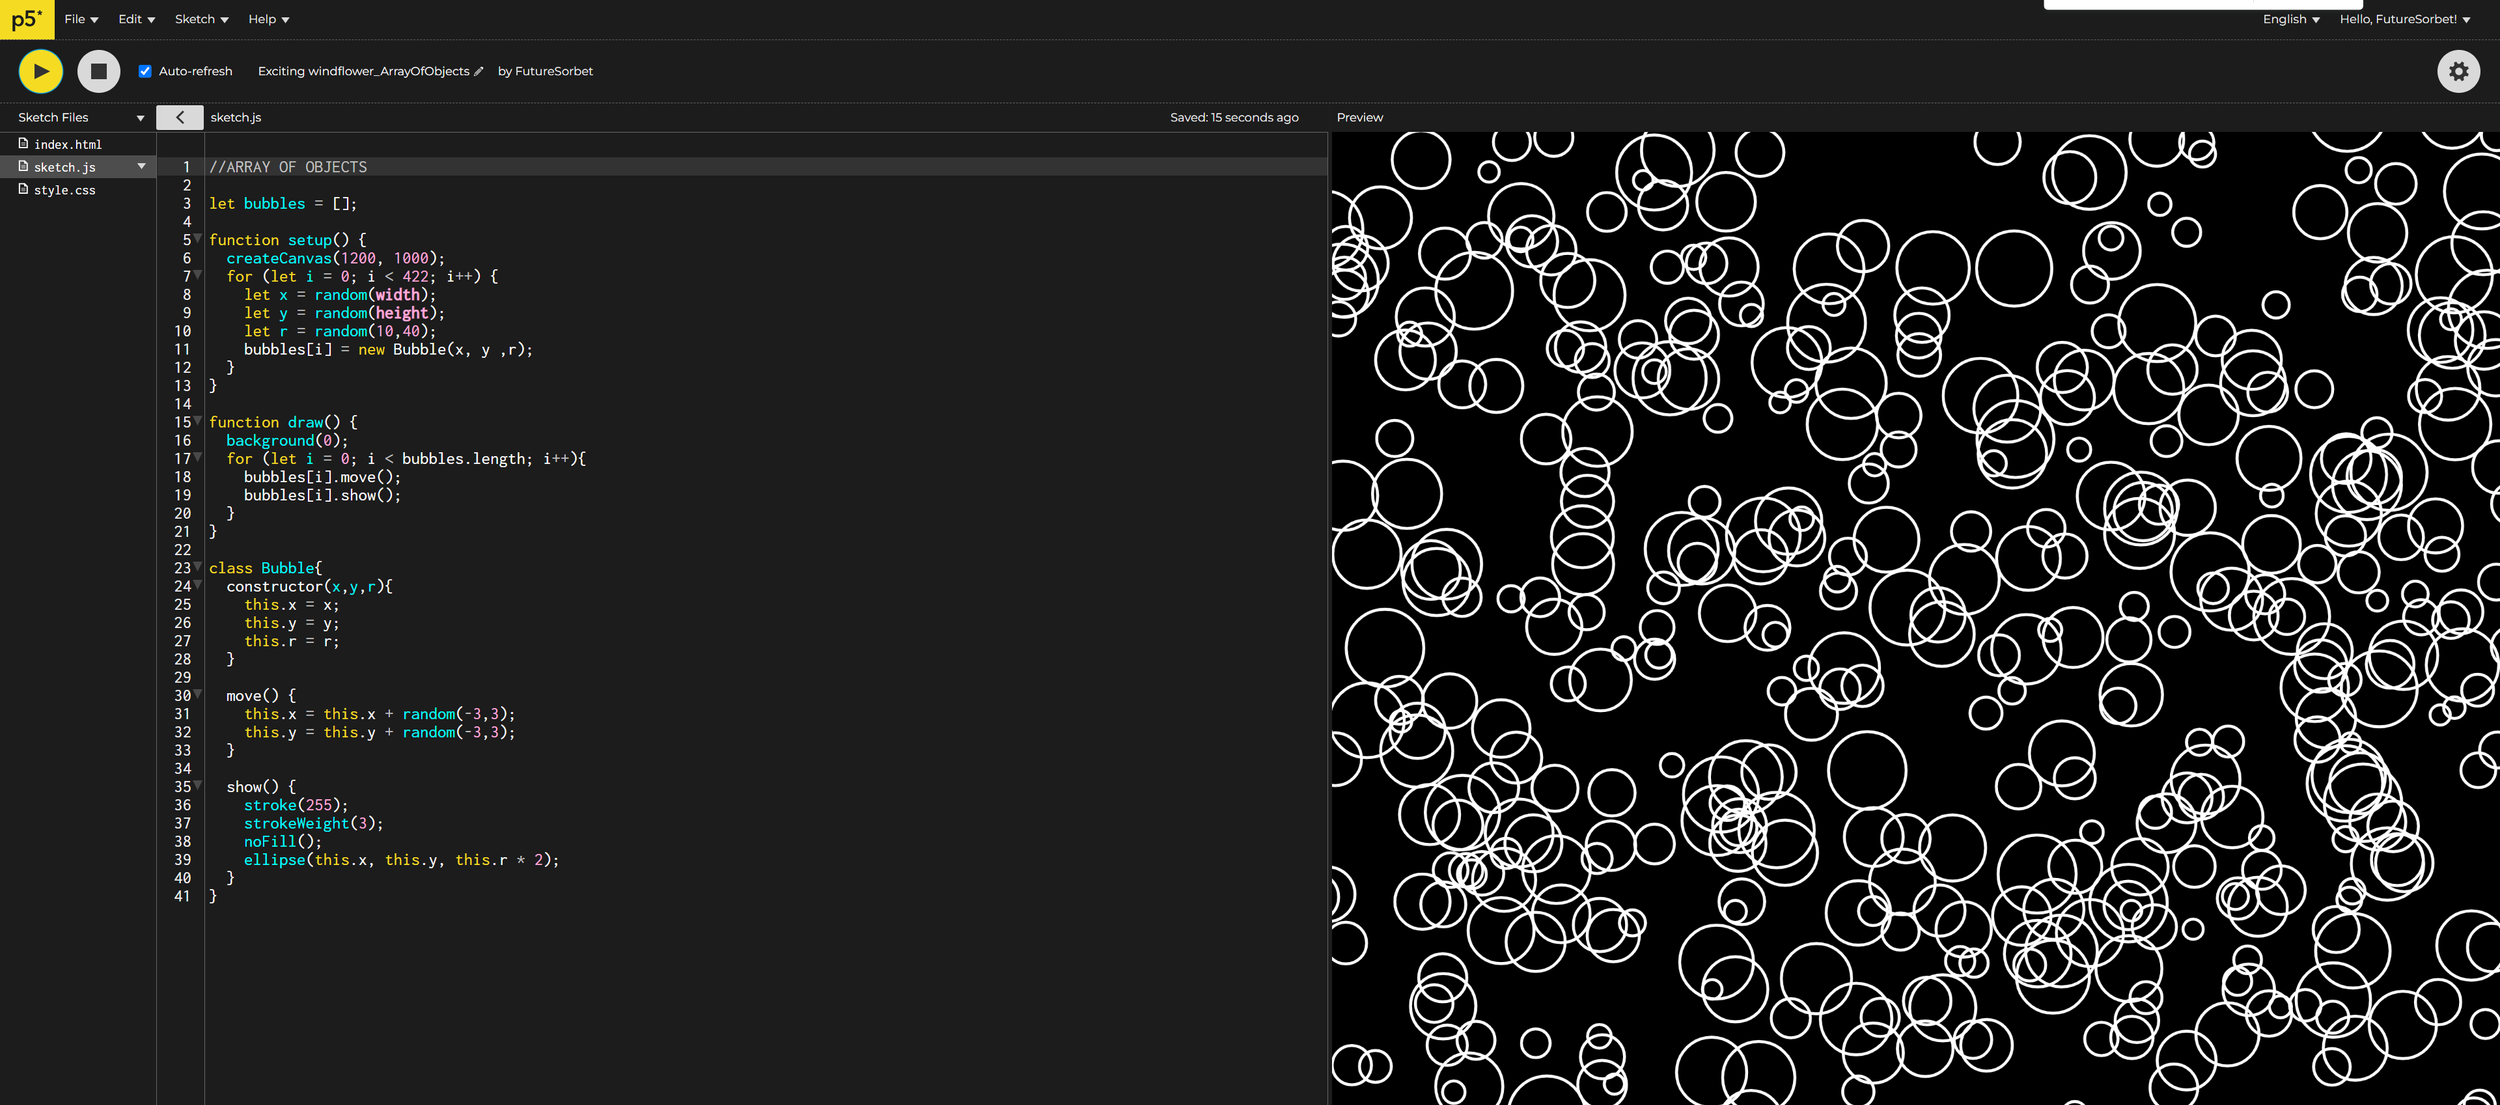Select style.css in the Sketch Files list
The width and height of the screenshot is (2500, 1105).
coord(64,190)
